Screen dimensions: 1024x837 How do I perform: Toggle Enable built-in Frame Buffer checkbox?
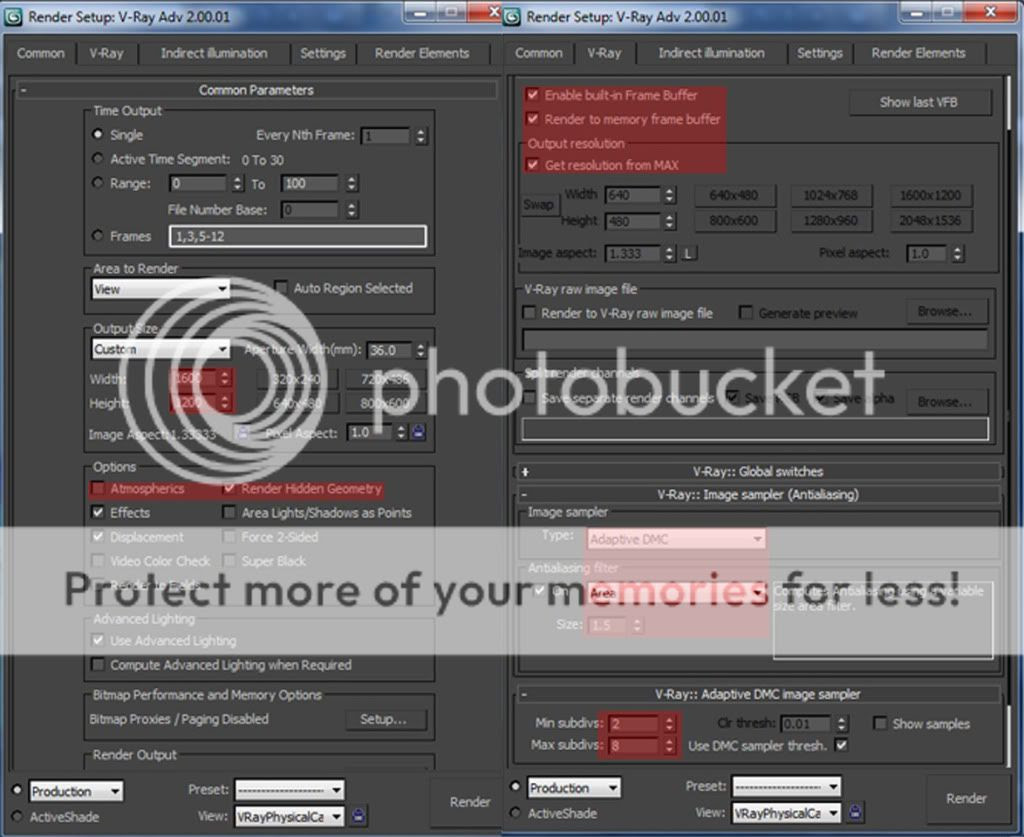coord(533,95)
